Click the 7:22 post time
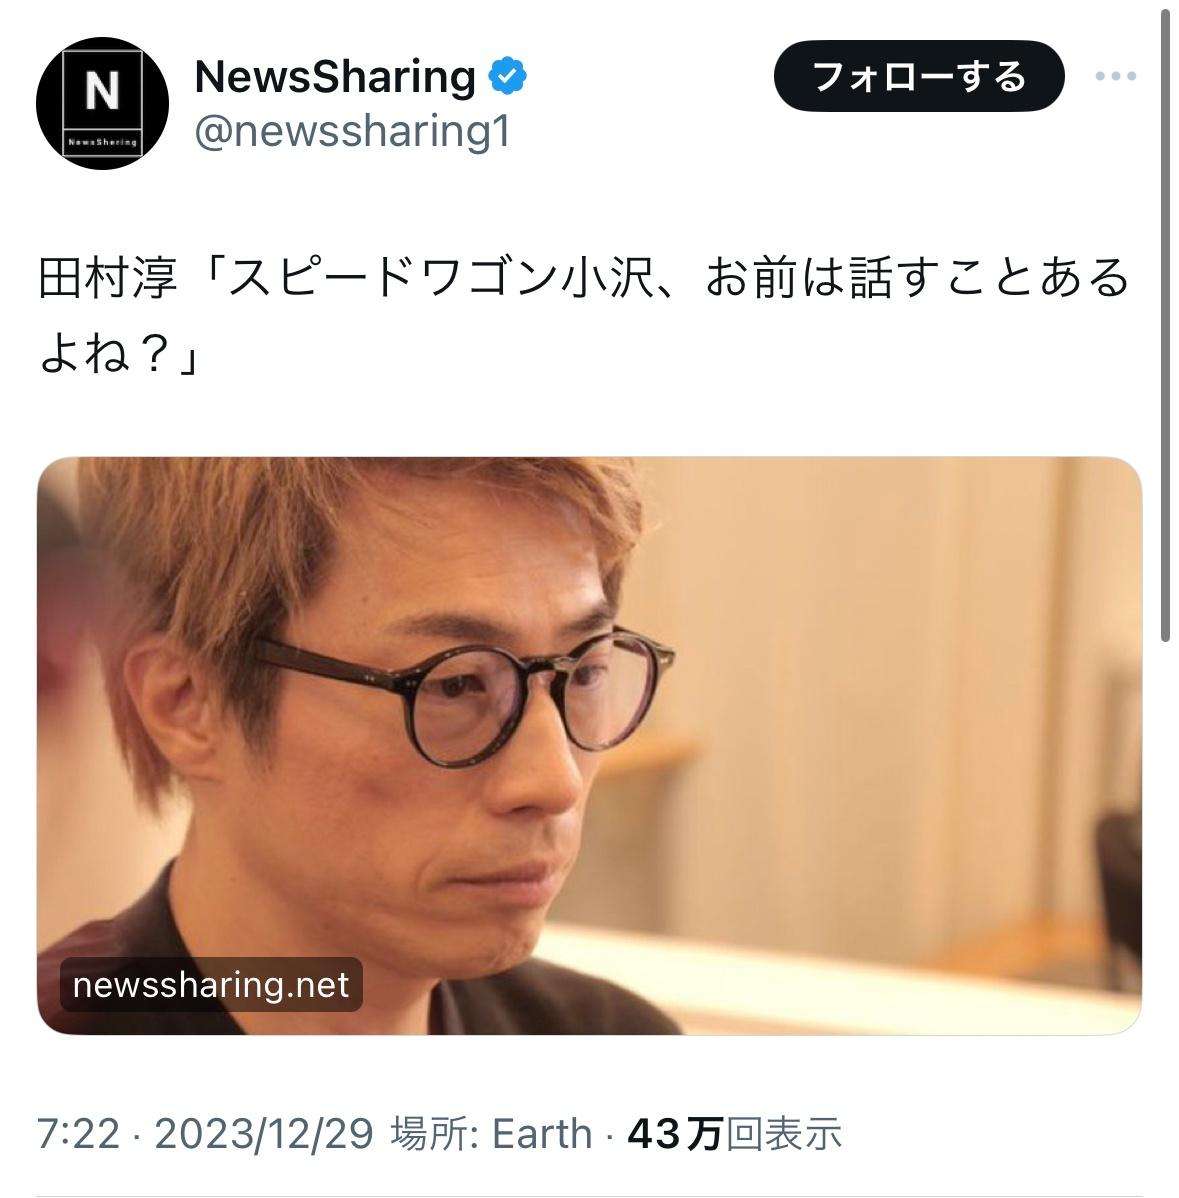 click(x=79, y=1133)
